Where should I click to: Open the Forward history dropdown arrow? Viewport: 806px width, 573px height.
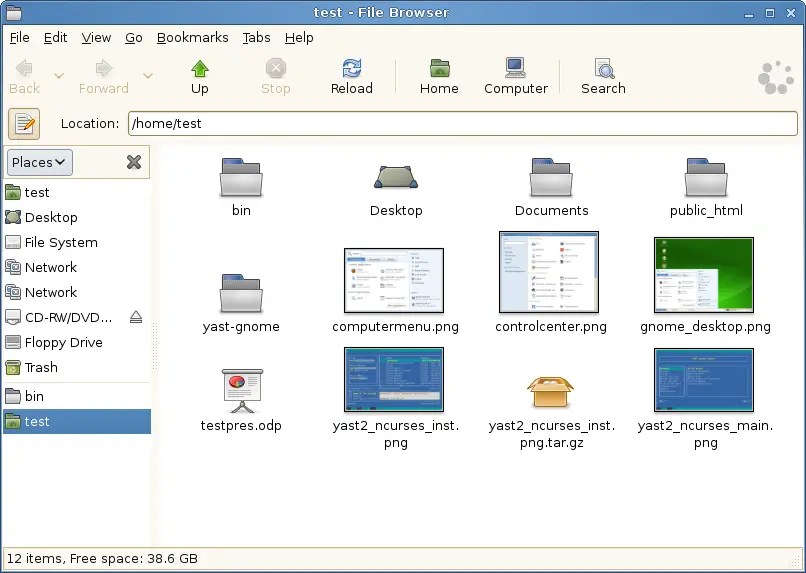(x=148, y=76)
